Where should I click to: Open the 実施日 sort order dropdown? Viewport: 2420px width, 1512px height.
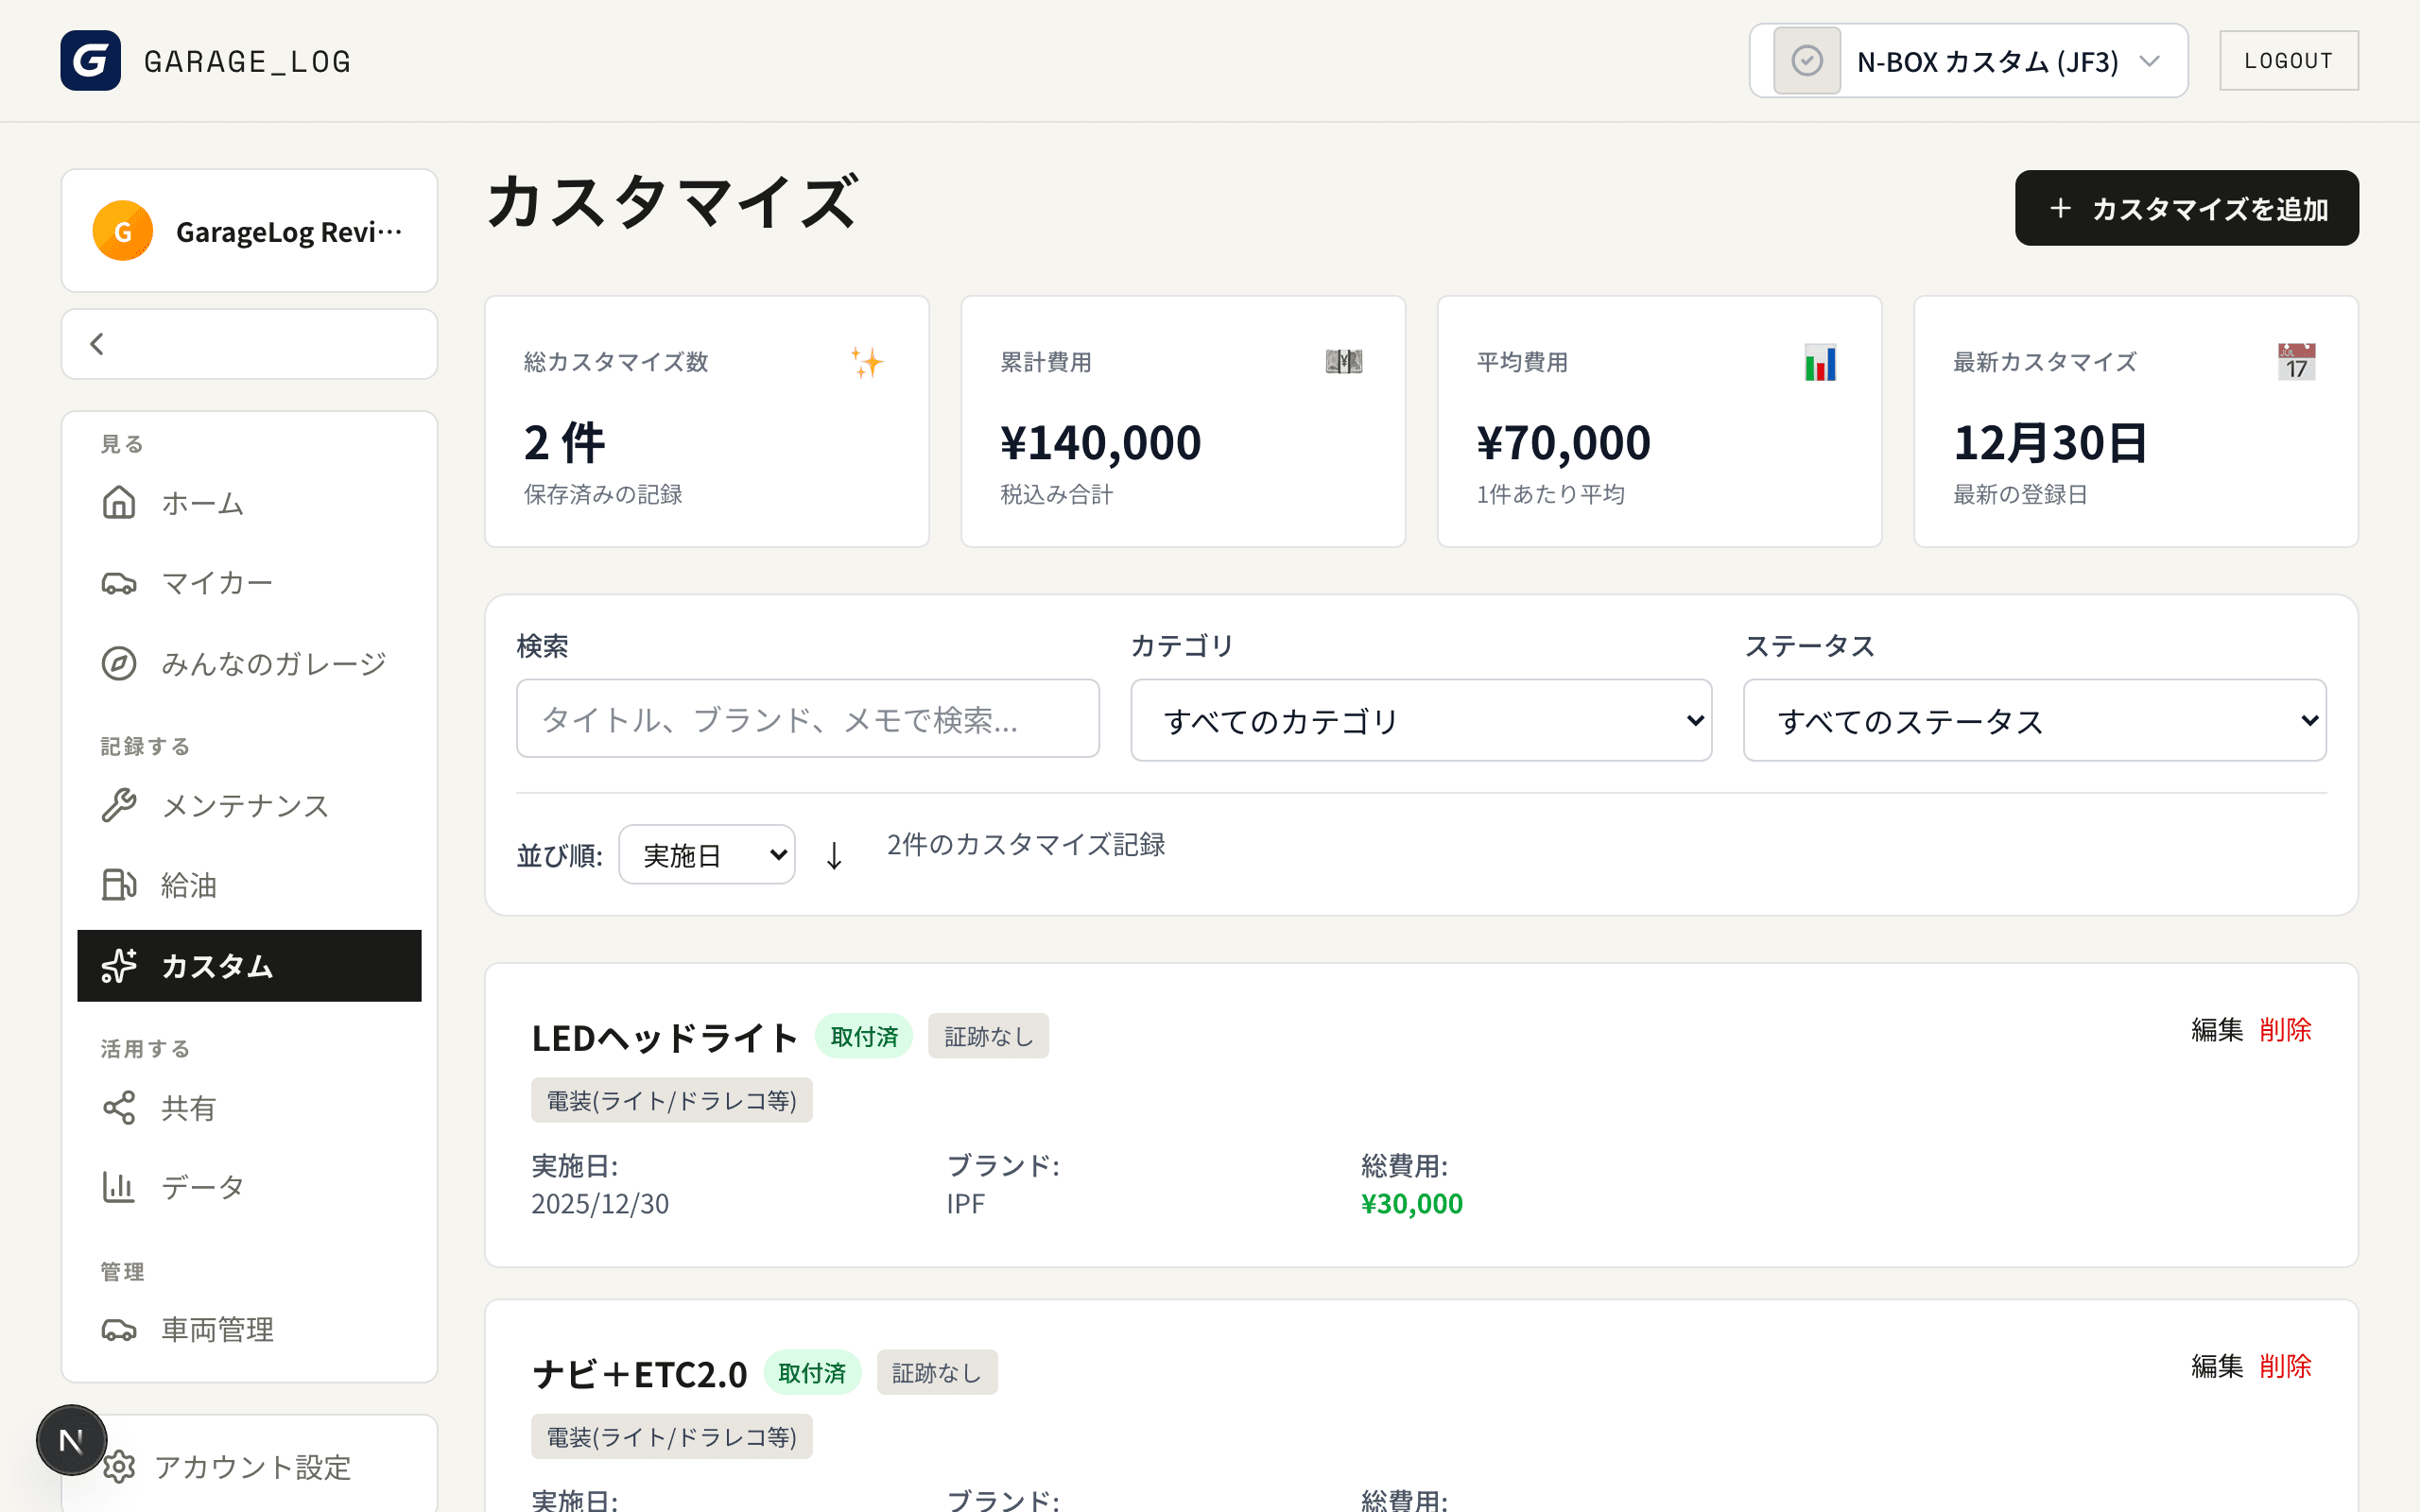click(x=707, y=855)
